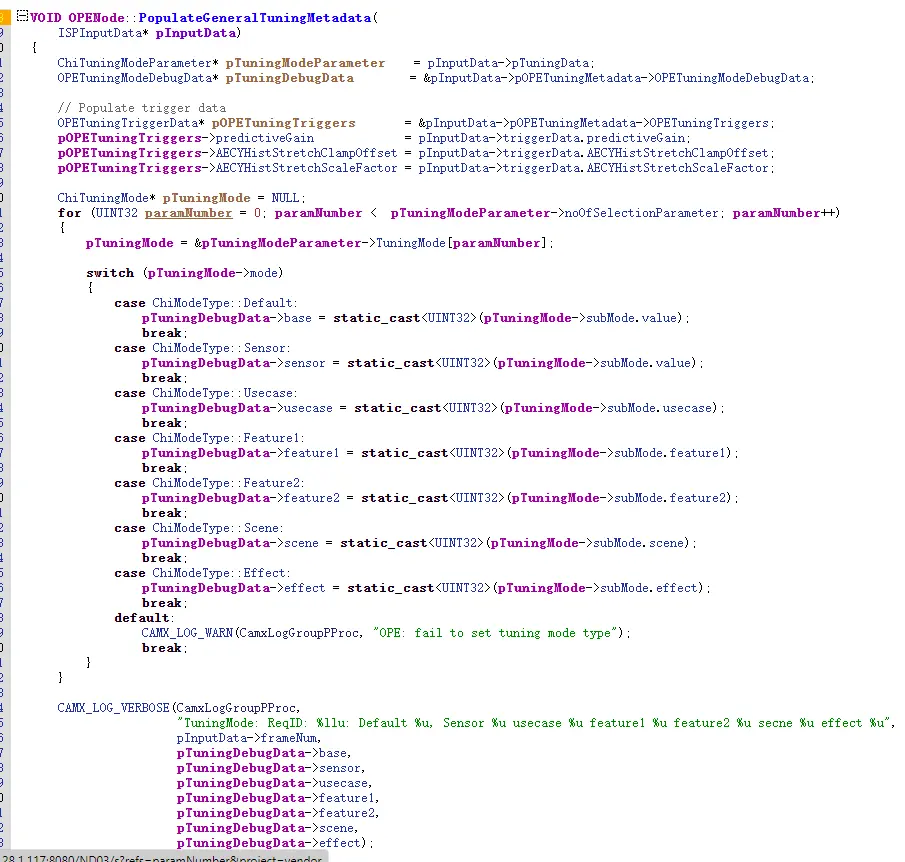Click the for keyword of the loop
The width and height of the screenshot is (905, 862).
(x=69, y=213)
